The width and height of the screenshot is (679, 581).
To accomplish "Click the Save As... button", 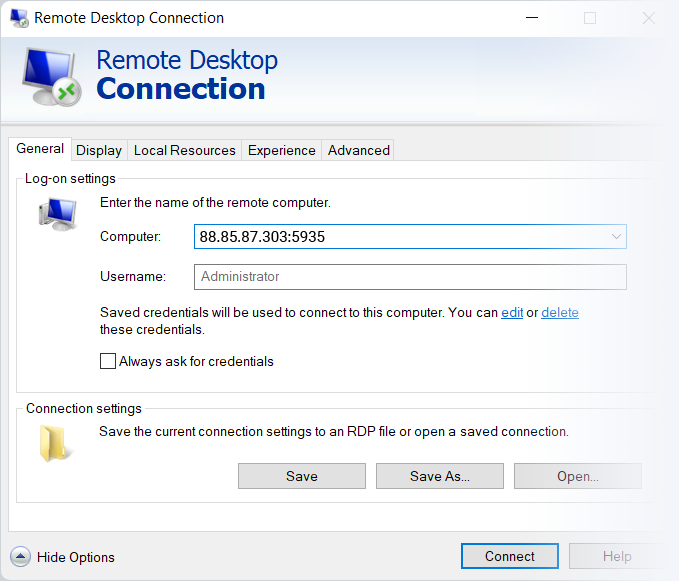I will click(440, 476).
